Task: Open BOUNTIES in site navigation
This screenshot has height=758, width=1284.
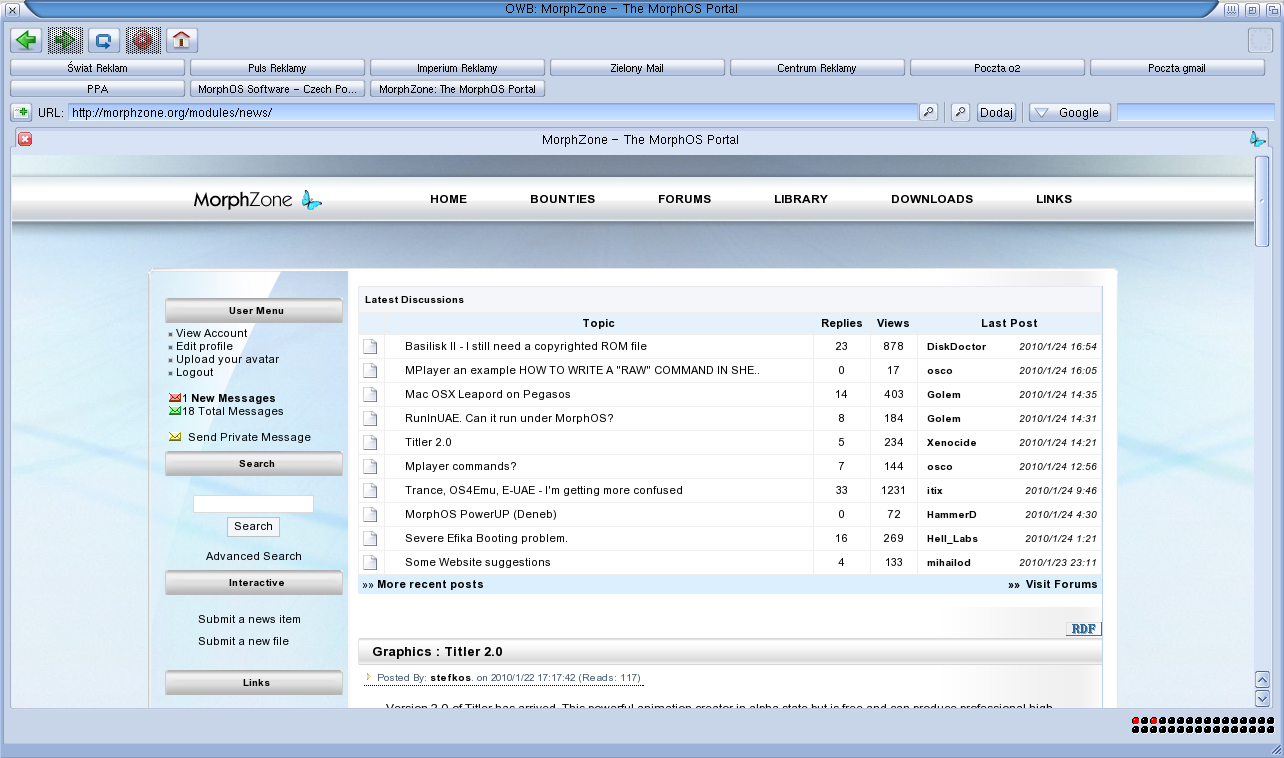Action: pyautogui.click(x=562, y=199)
